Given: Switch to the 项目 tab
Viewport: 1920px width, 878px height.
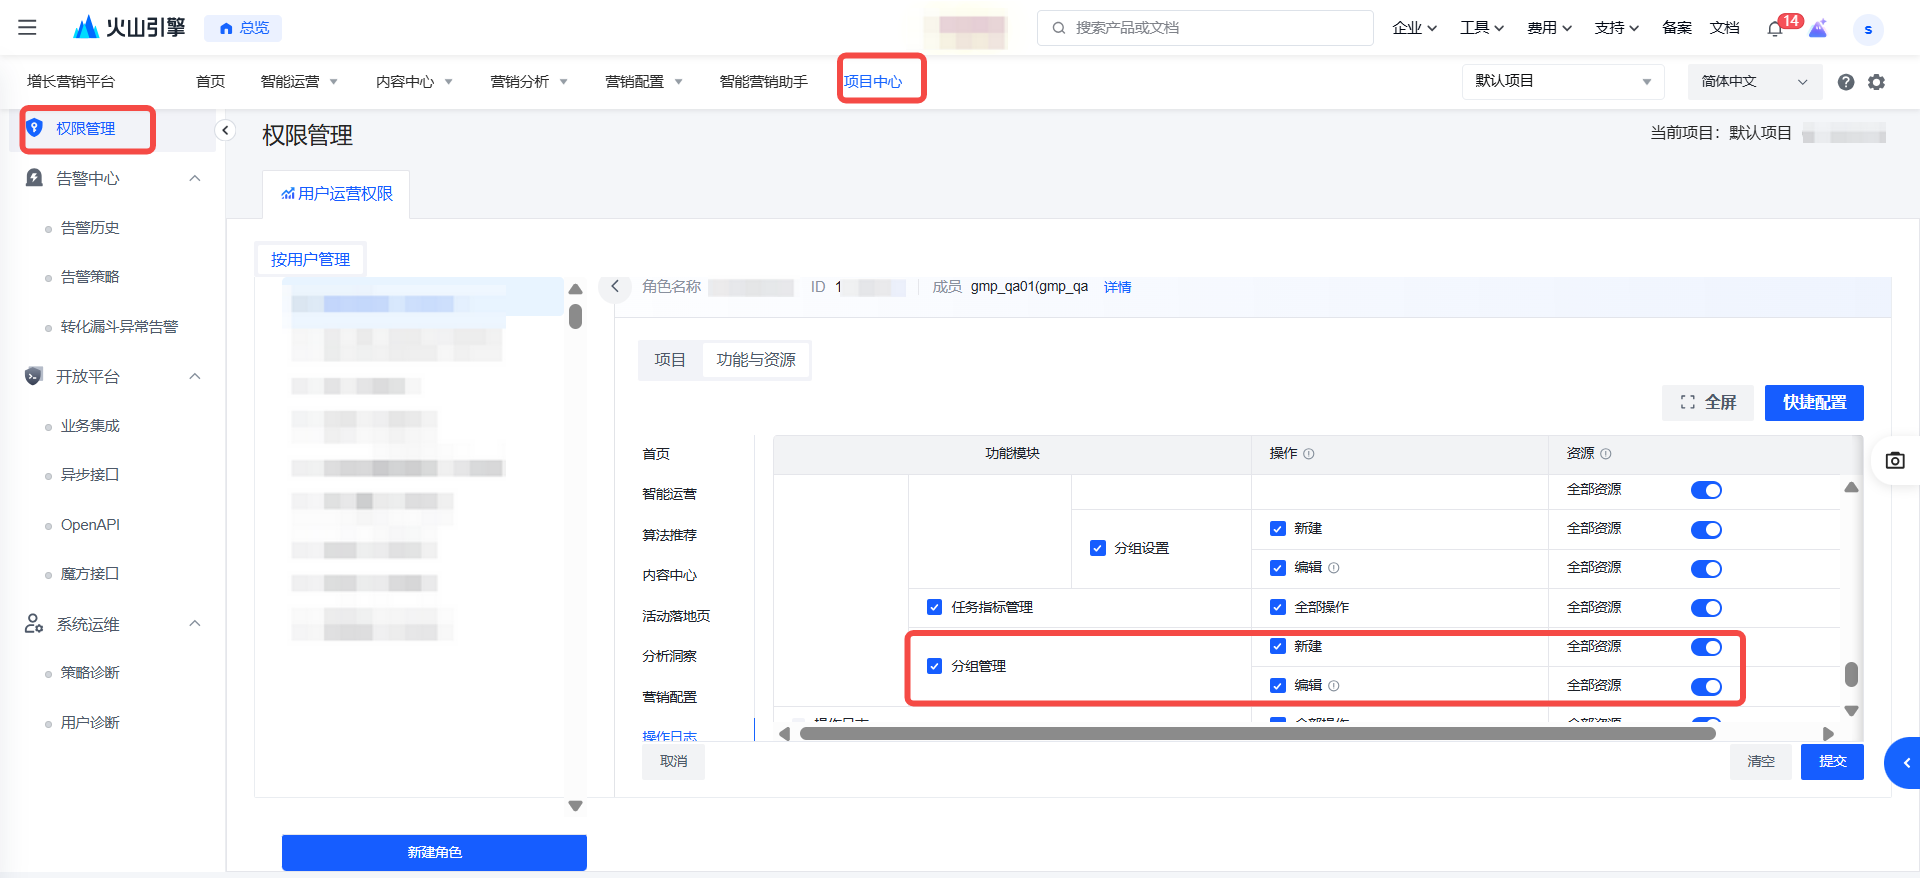Looking at the screenshot, I should tap(670, 360).
